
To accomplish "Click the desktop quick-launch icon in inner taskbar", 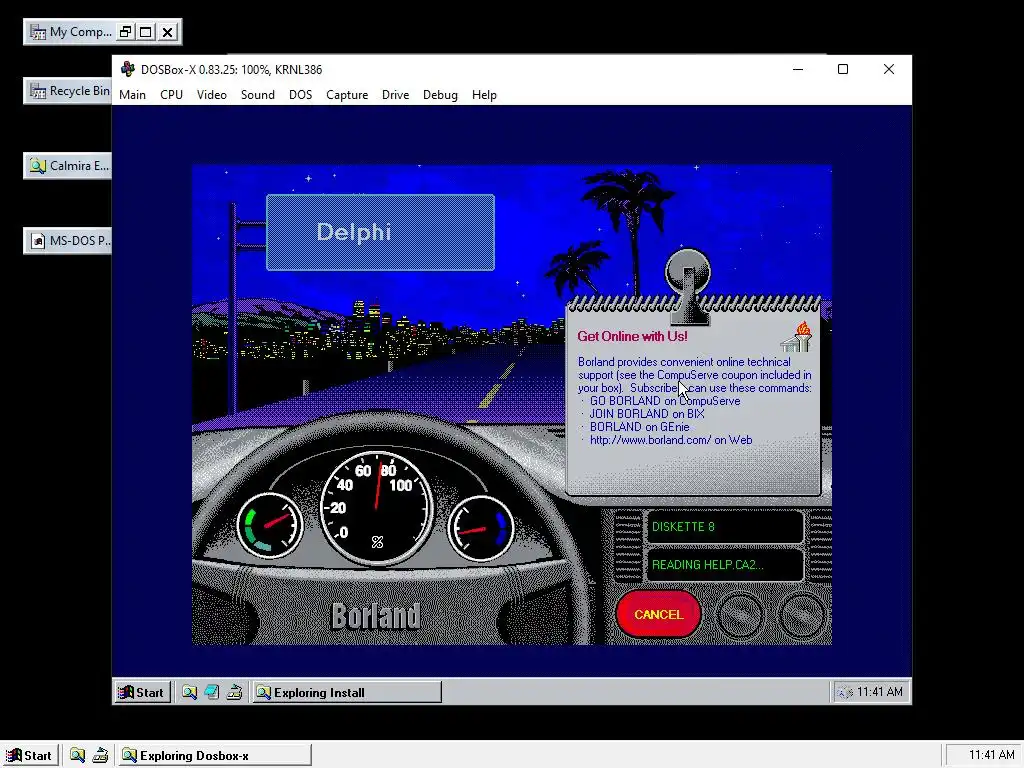I will [212, 692].
